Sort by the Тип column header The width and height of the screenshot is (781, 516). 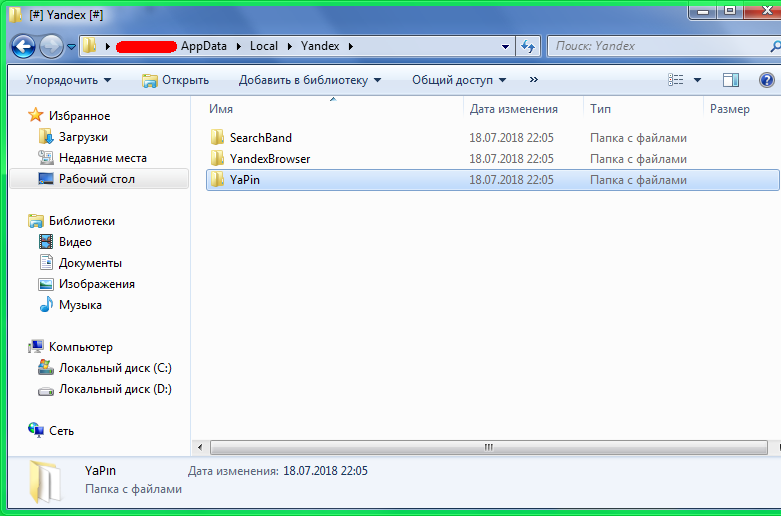pyautogui.click(x=600, y=109)
